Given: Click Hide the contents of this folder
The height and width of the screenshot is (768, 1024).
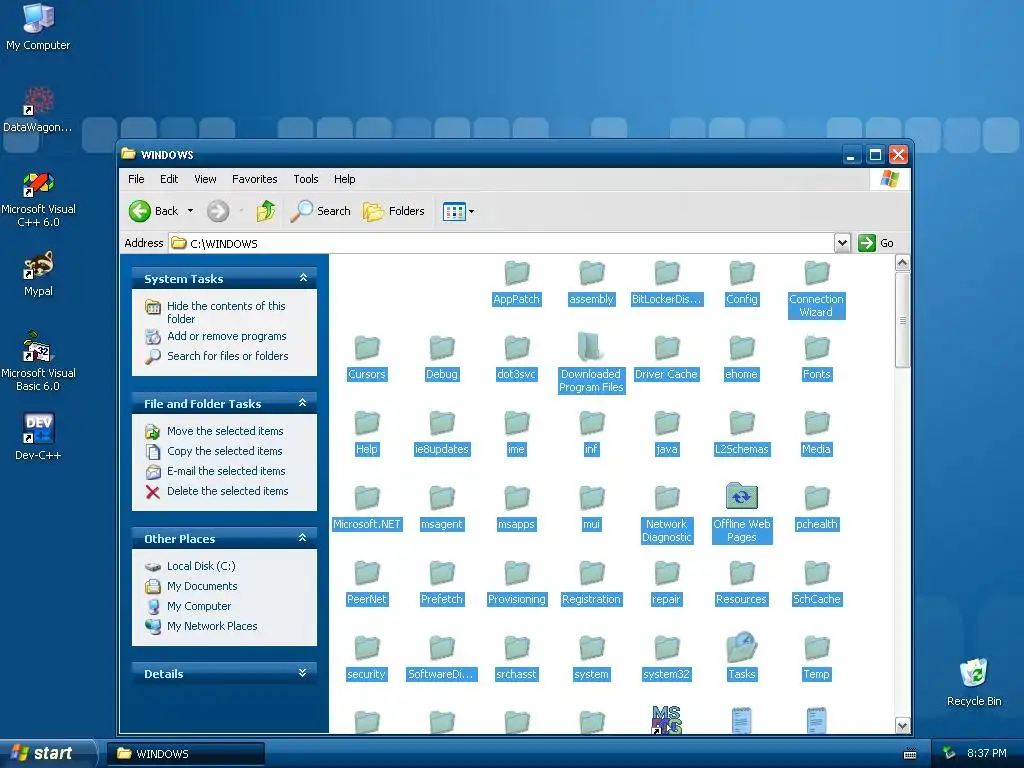Looking at the screenshot, I should click(x=226, y=312).
